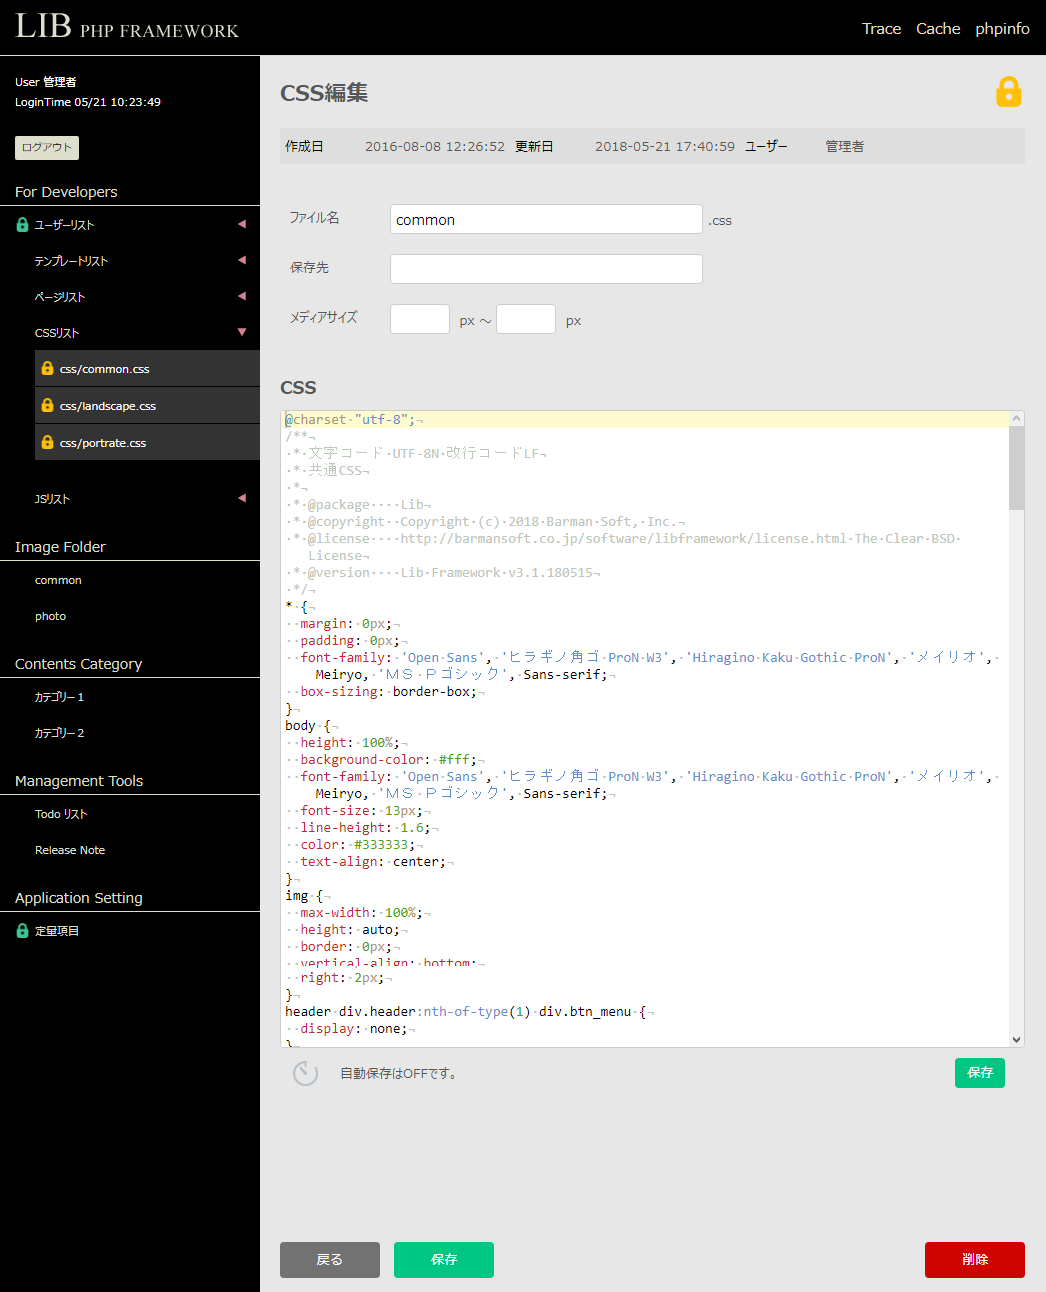Click the red 削除 button
Screen dimensions: 1046x1292
974,1260
